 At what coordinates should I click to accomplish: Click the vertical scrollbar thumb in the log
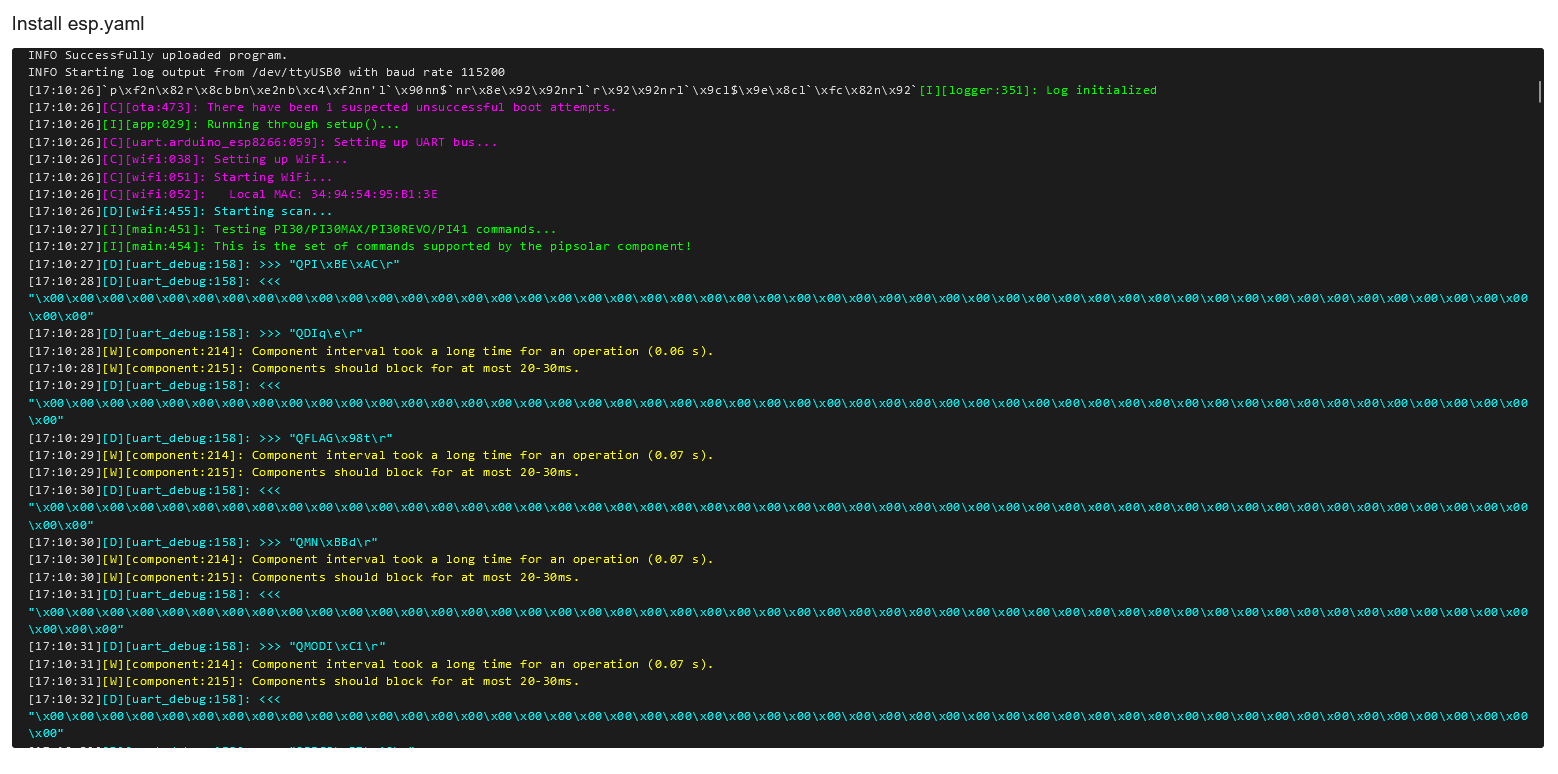[1539, 92]
